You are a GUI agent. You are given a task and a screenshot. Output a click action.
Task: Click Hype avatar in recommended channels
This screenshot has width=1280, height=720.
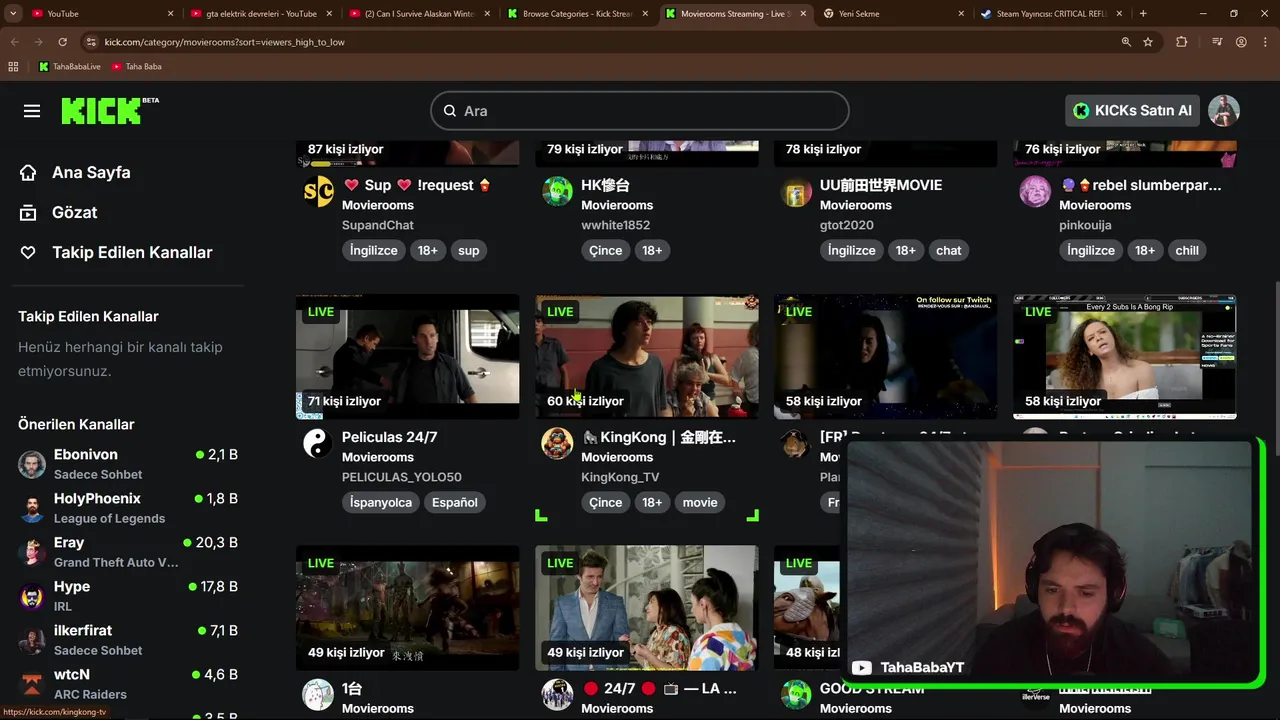32,596
